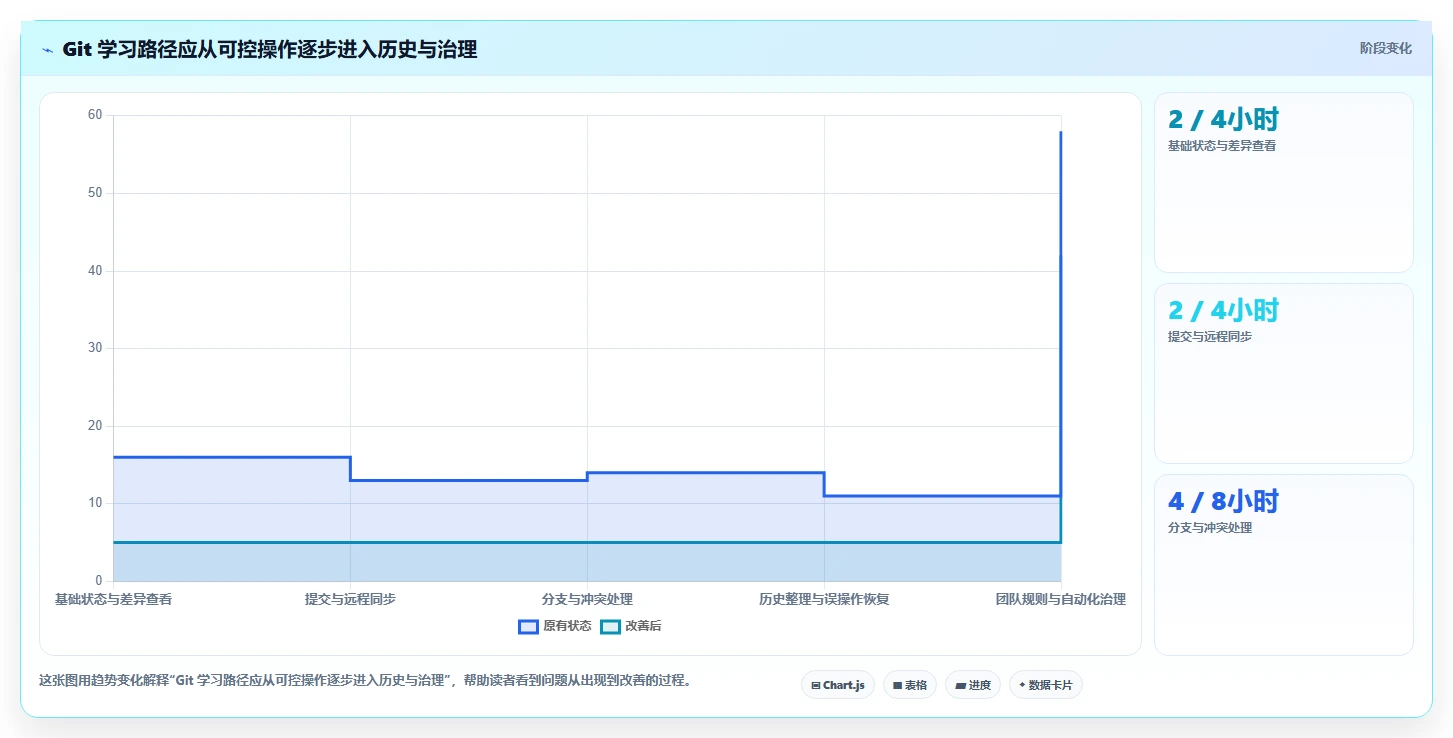Select the 数据卡片 tag chip

pyautogui.click(x=1046, y=685)
